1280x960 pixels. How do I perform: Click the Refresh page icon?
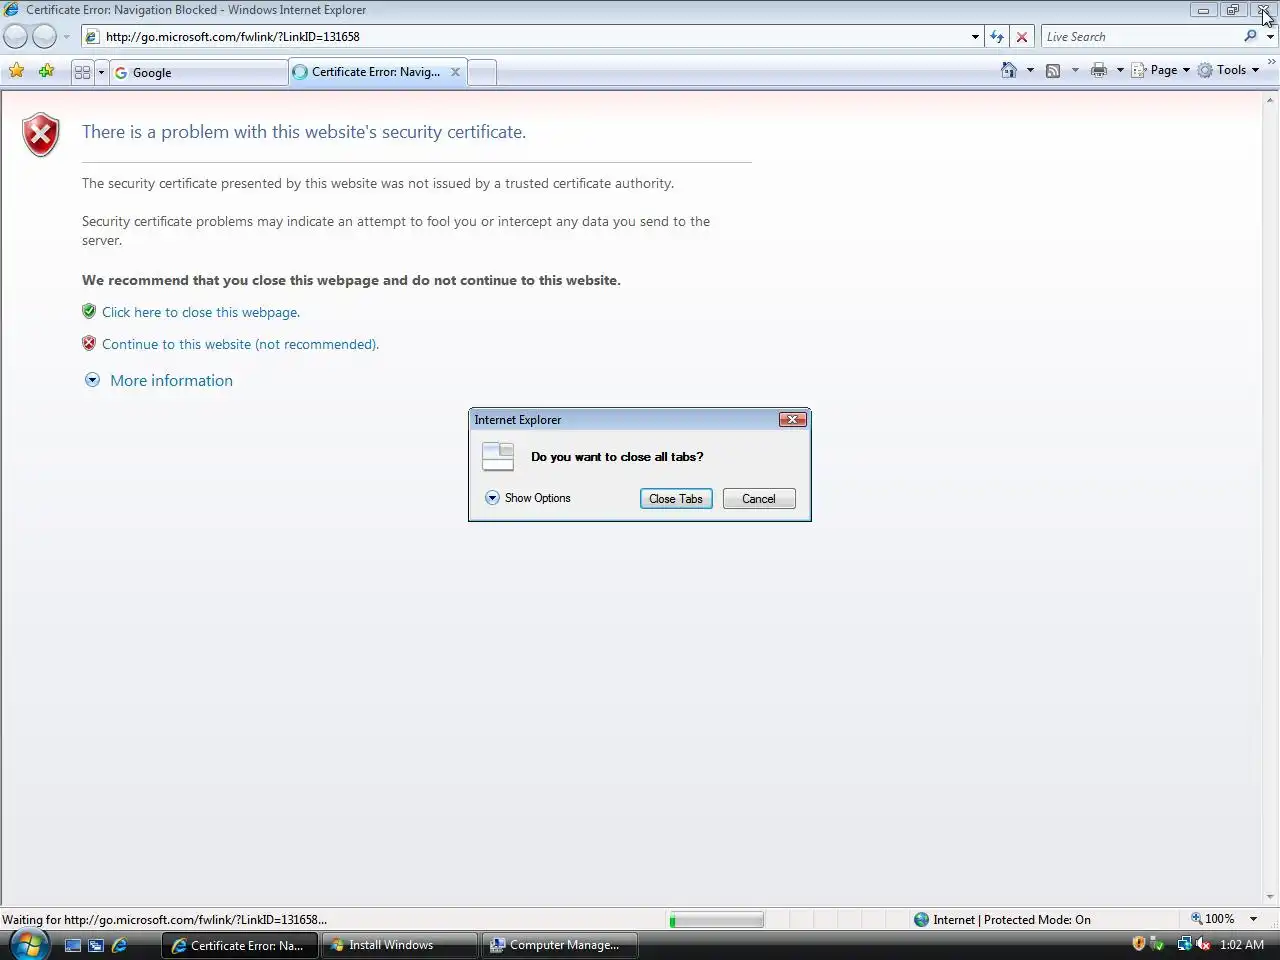997,37
